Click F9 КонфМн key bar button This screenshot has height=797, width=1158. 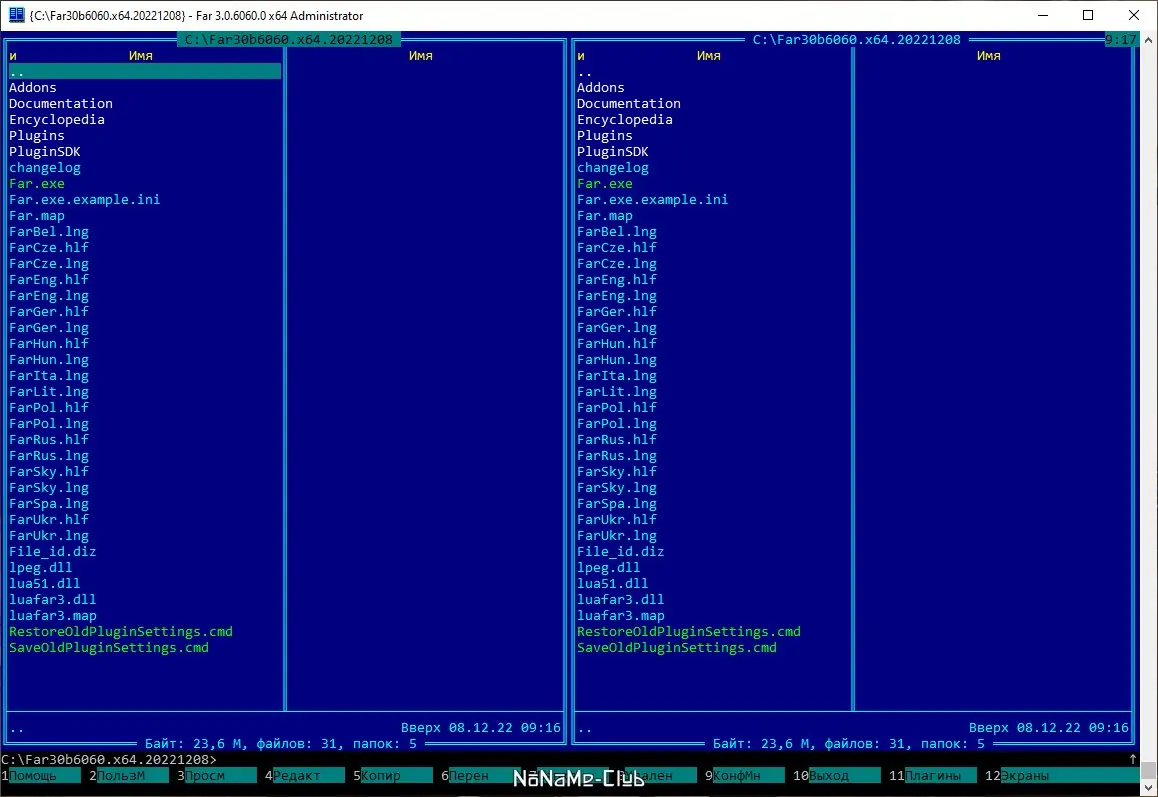click(744, 776)
